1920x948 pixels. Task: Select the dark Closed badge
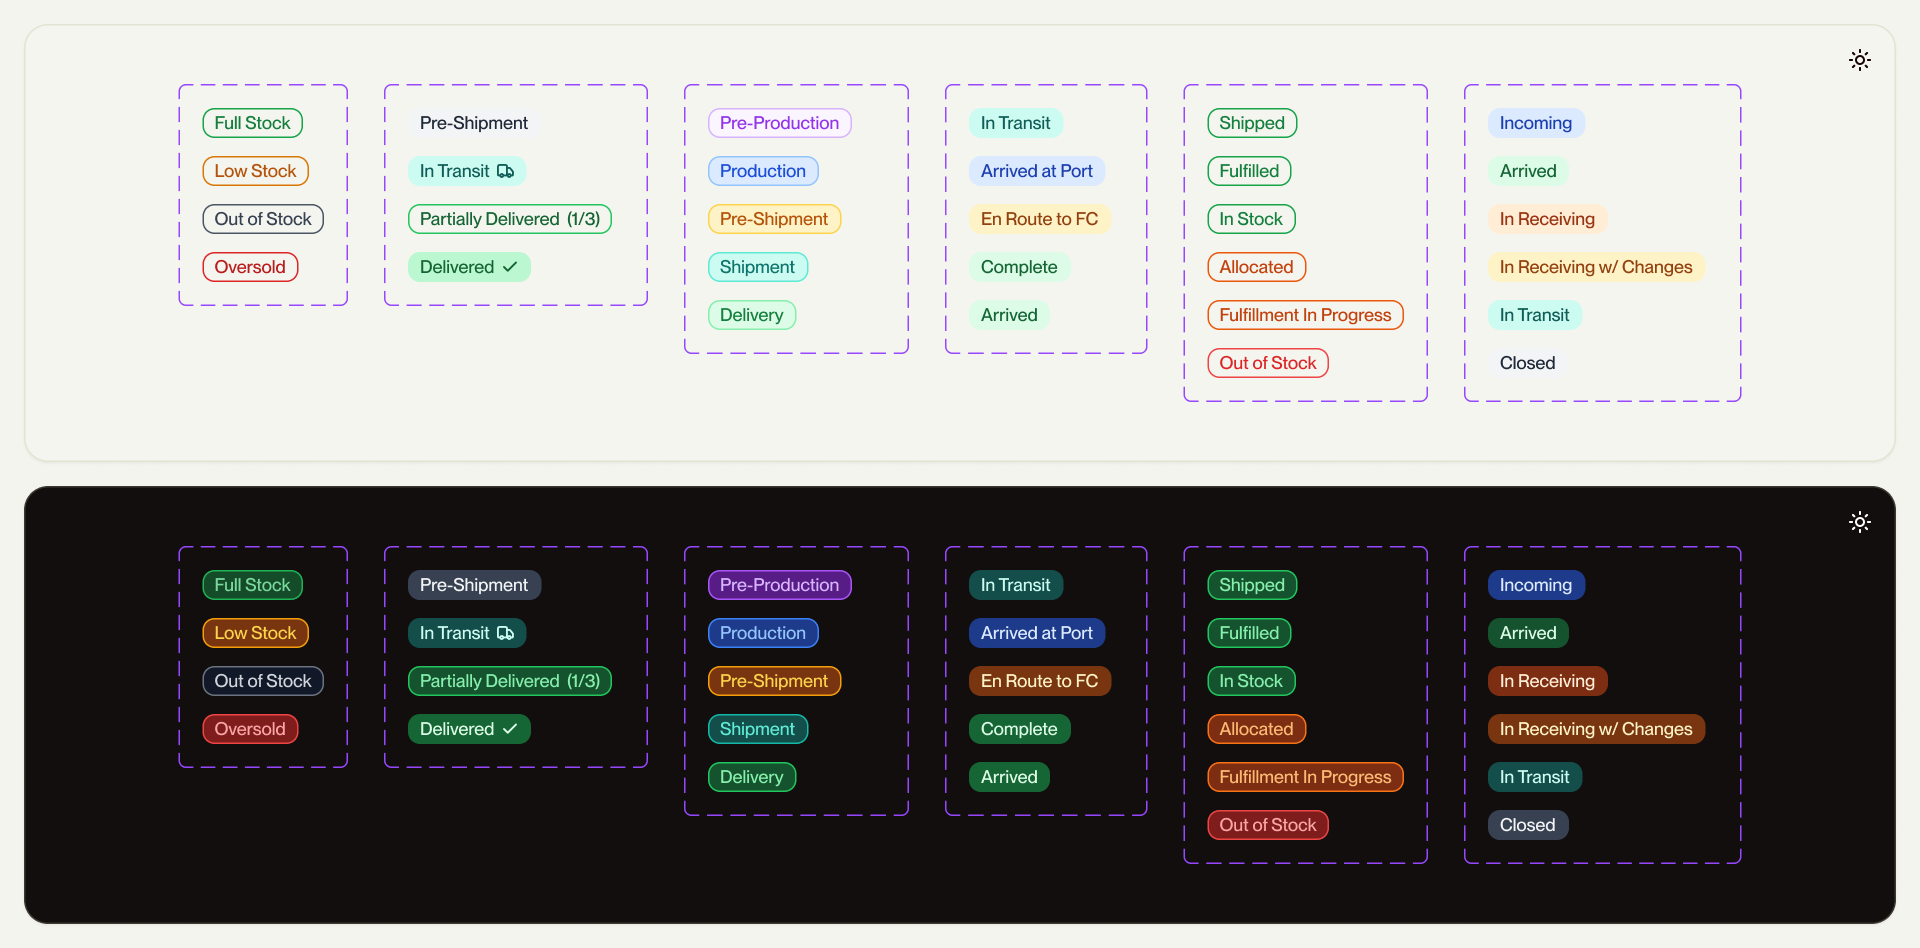pyautogui.click(x=1528, y=825)
